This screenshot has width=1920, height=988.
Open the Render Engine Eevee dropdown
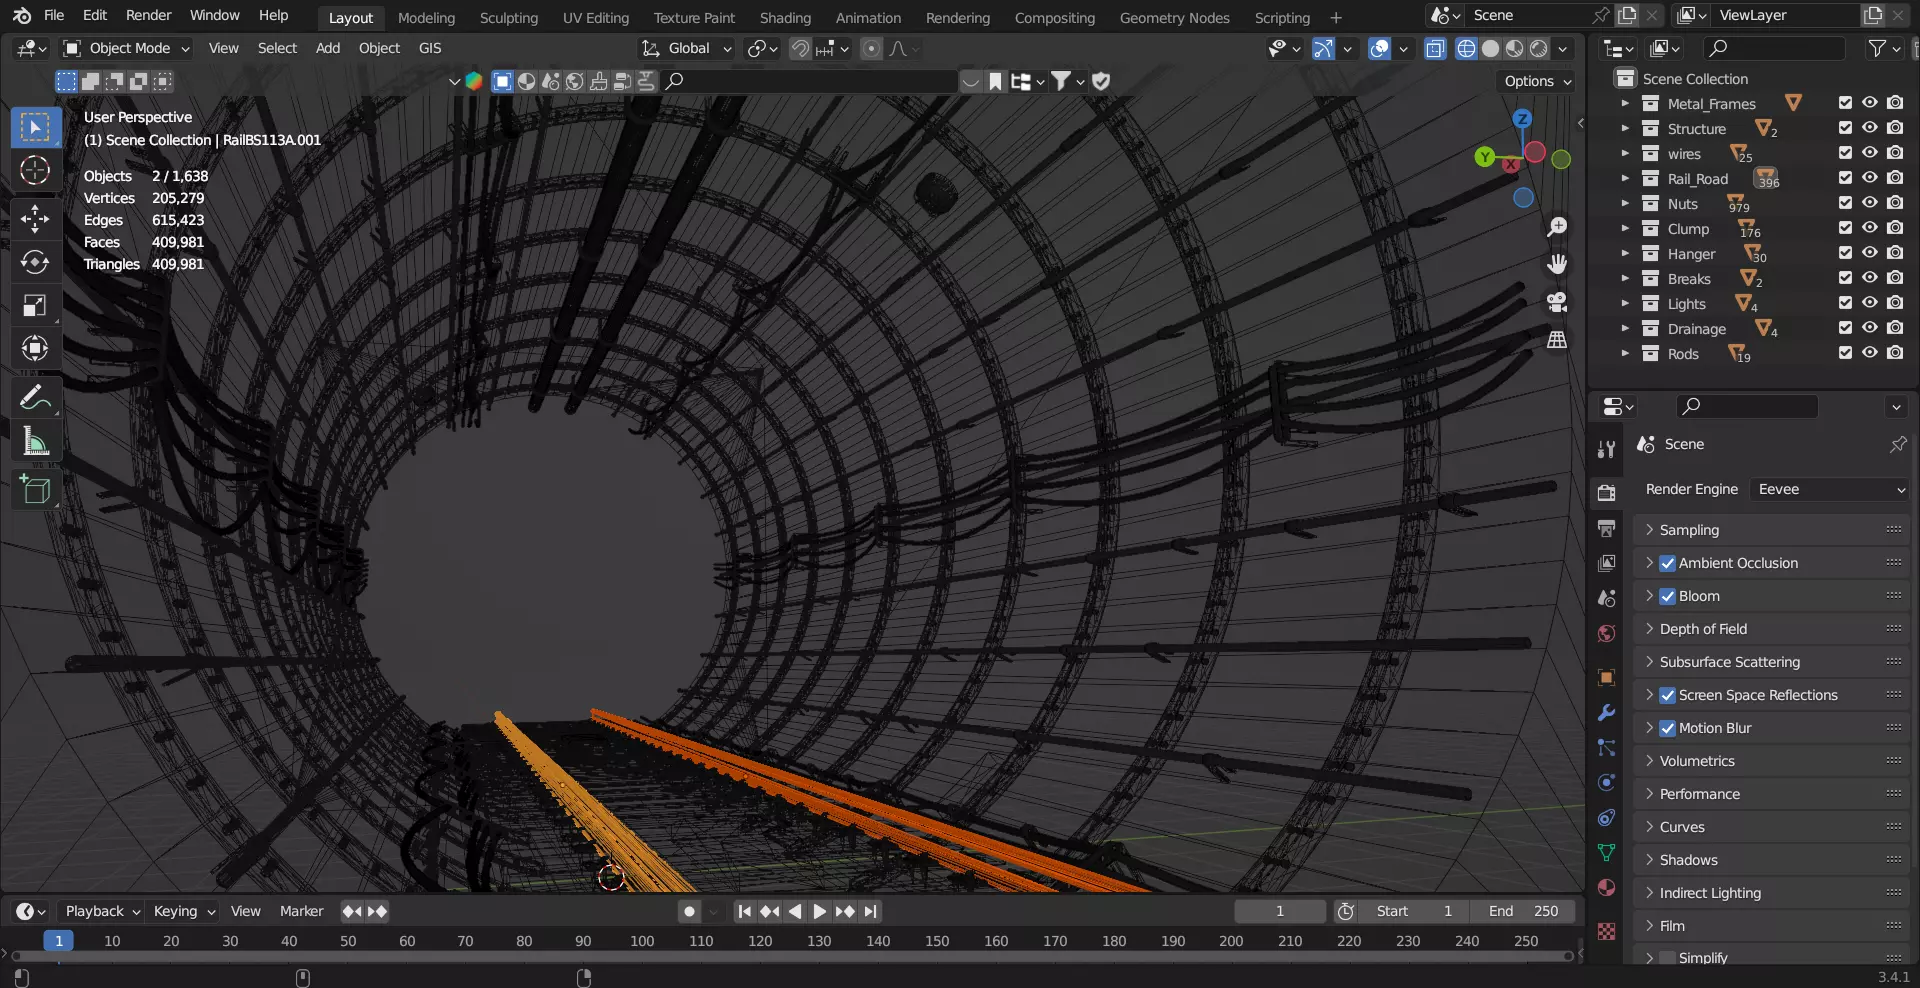click(x=1830, y=489)
